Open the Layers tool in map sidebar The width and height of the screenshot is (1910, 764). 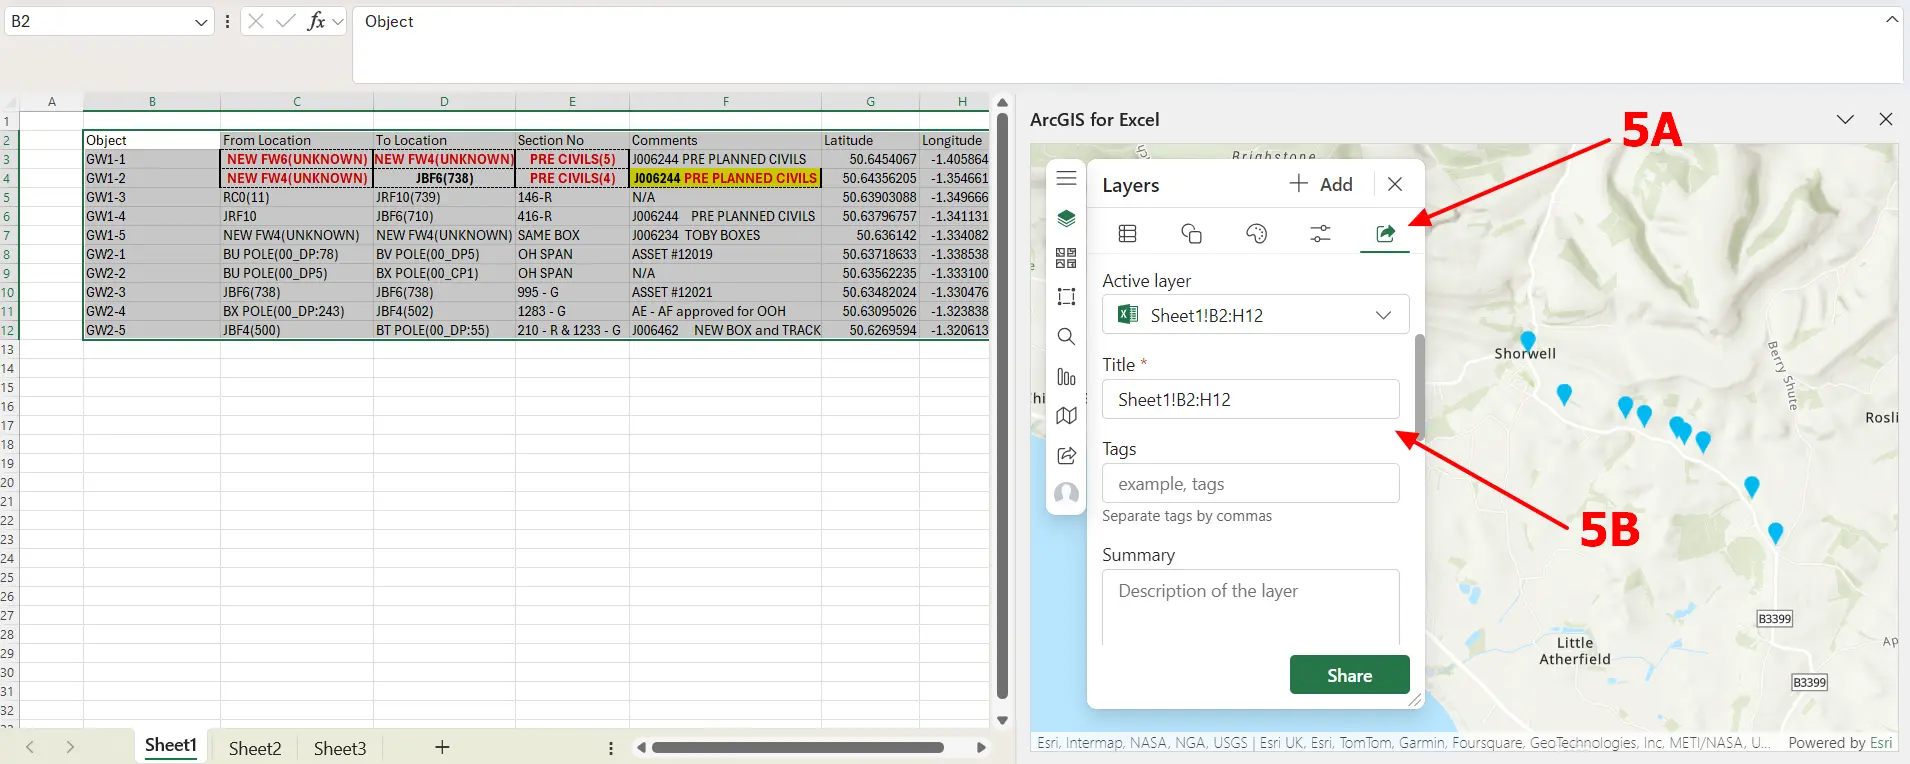[1066, 218]
